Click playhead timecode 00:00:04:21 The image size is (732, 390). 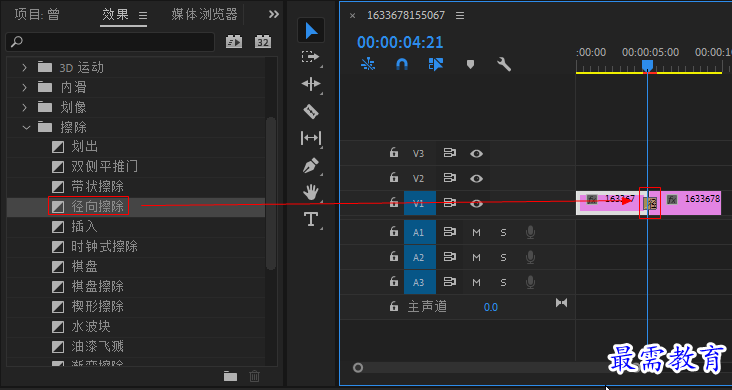pyautogui.click(x=400, y=43)
